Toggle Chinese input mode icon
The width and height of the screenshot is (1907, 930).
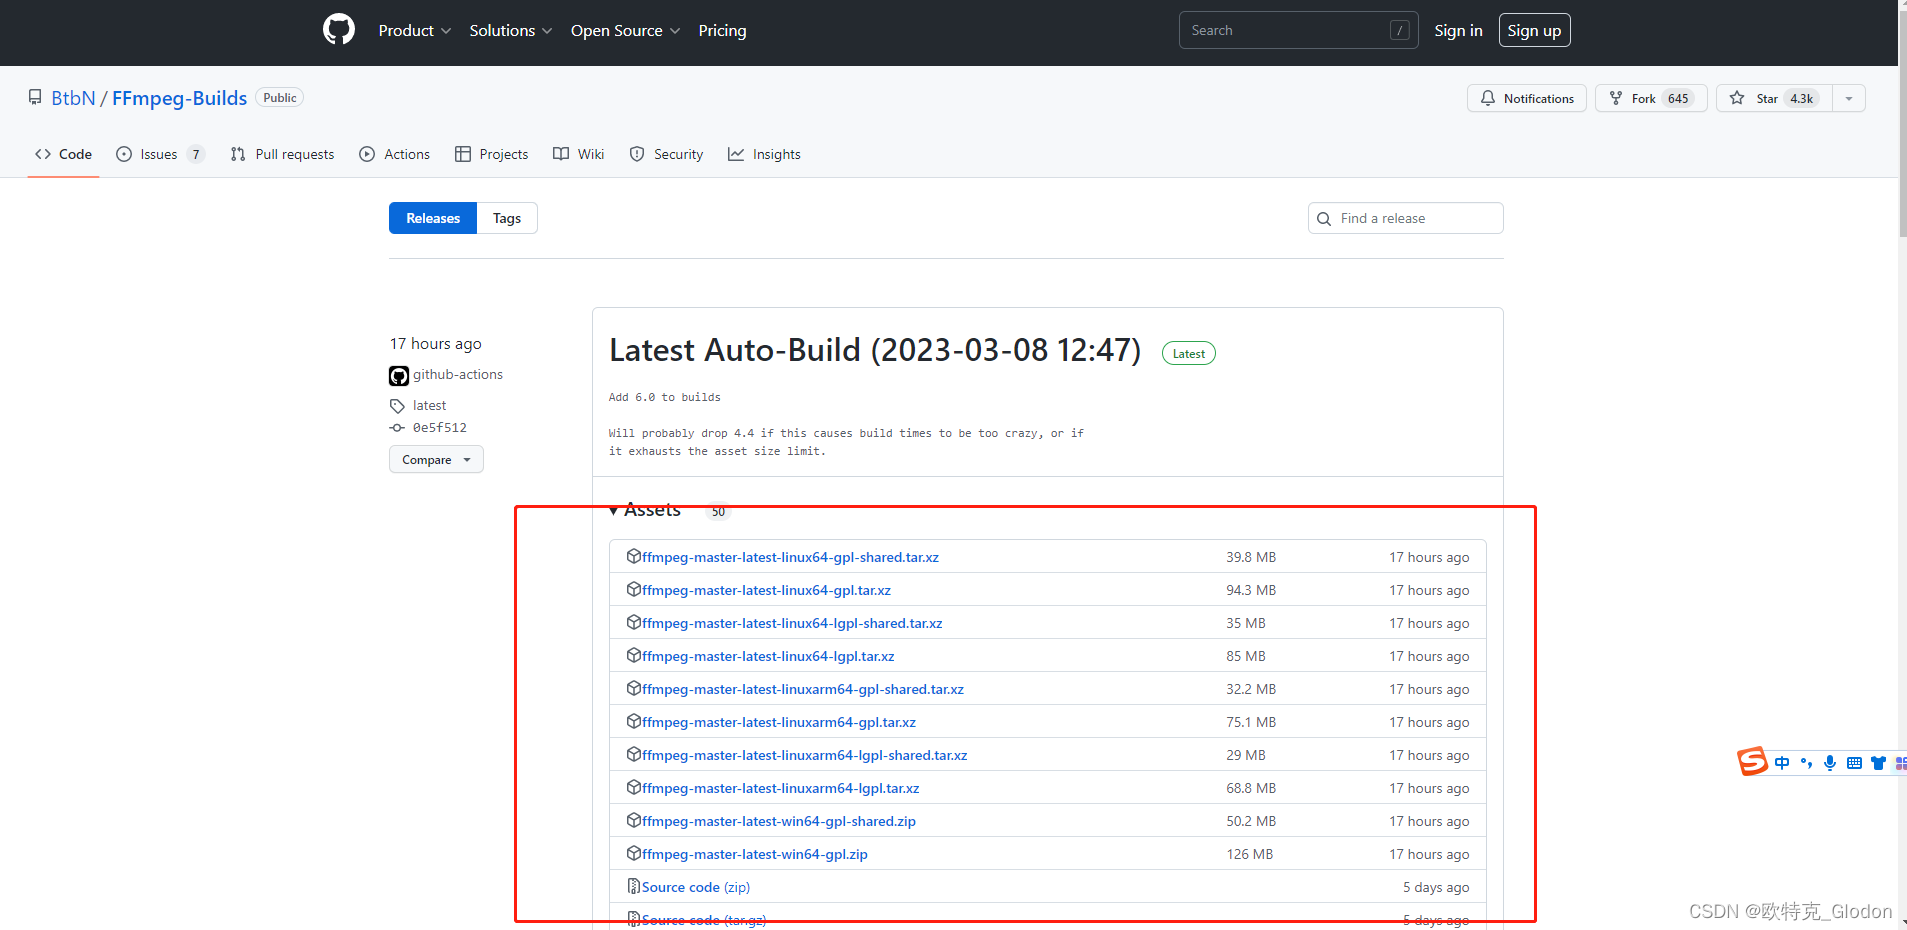(x=1782, y=763)
